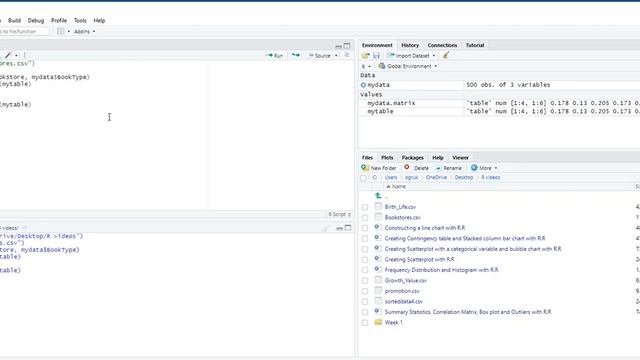This screenshot has width=640, height=360.
Task: Click the Users breadcrumb link
Action: pyautogui.click(x=391, y=178)
